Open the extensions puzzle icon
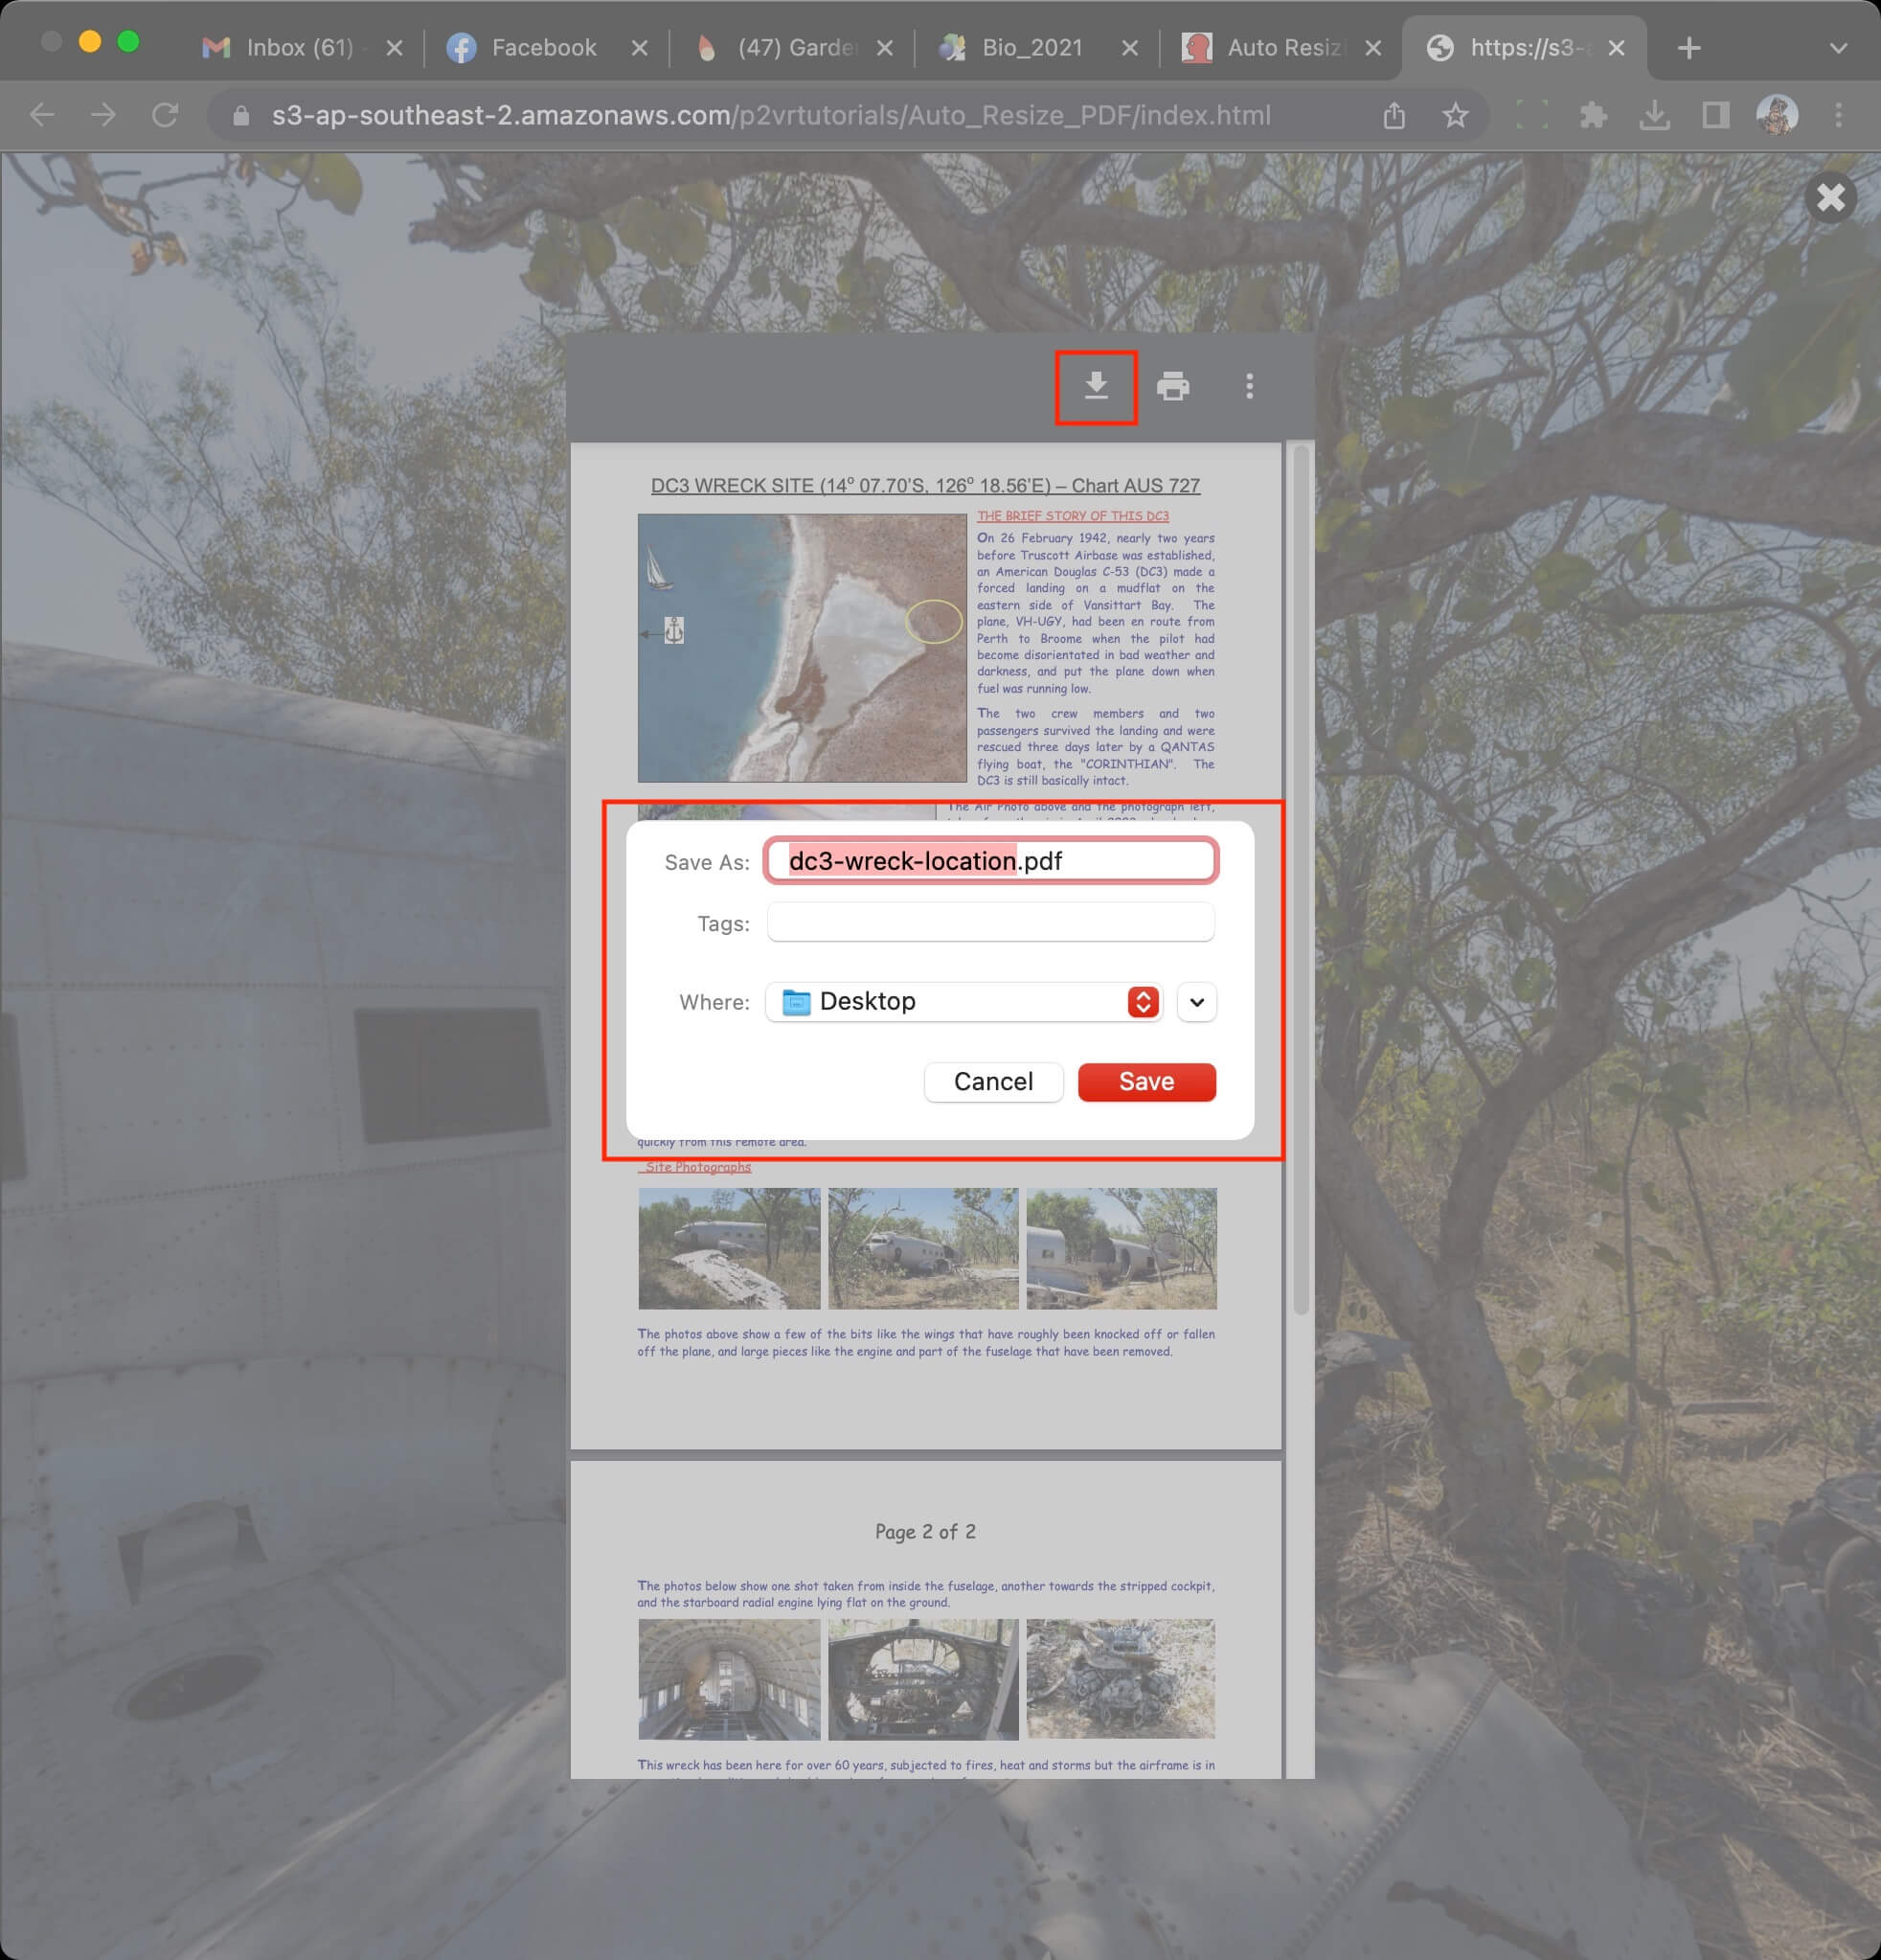Screen dimensions: 1881x1960 coord(1593,116)
